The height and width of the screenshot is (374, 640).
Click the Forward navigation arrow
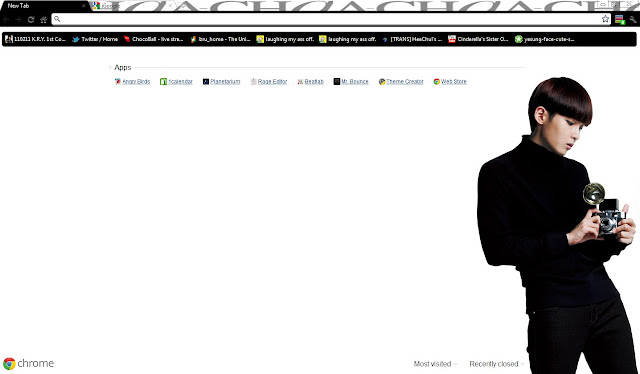point(18,20)
